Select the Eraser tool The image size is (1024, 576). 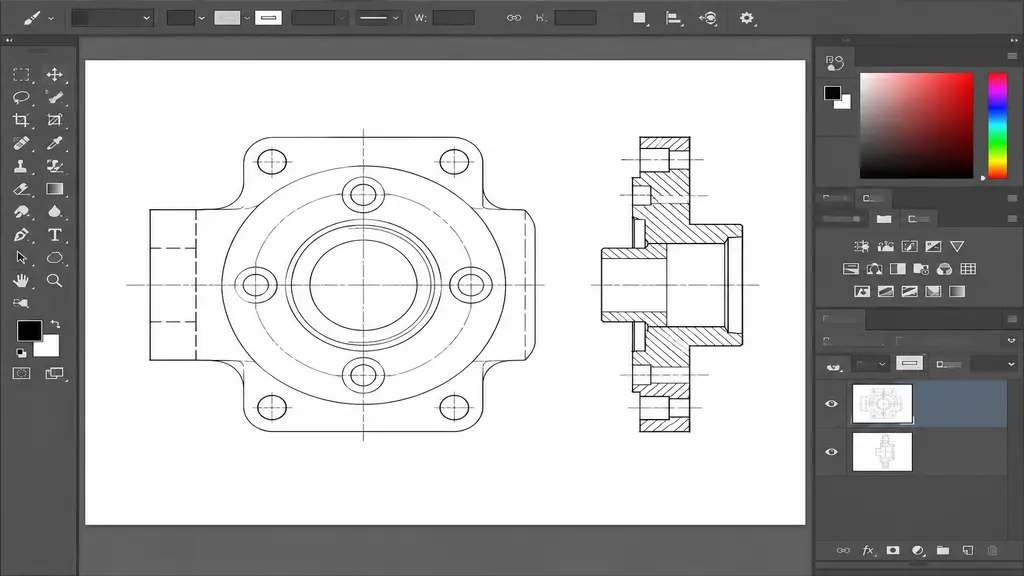coord(22,189)
